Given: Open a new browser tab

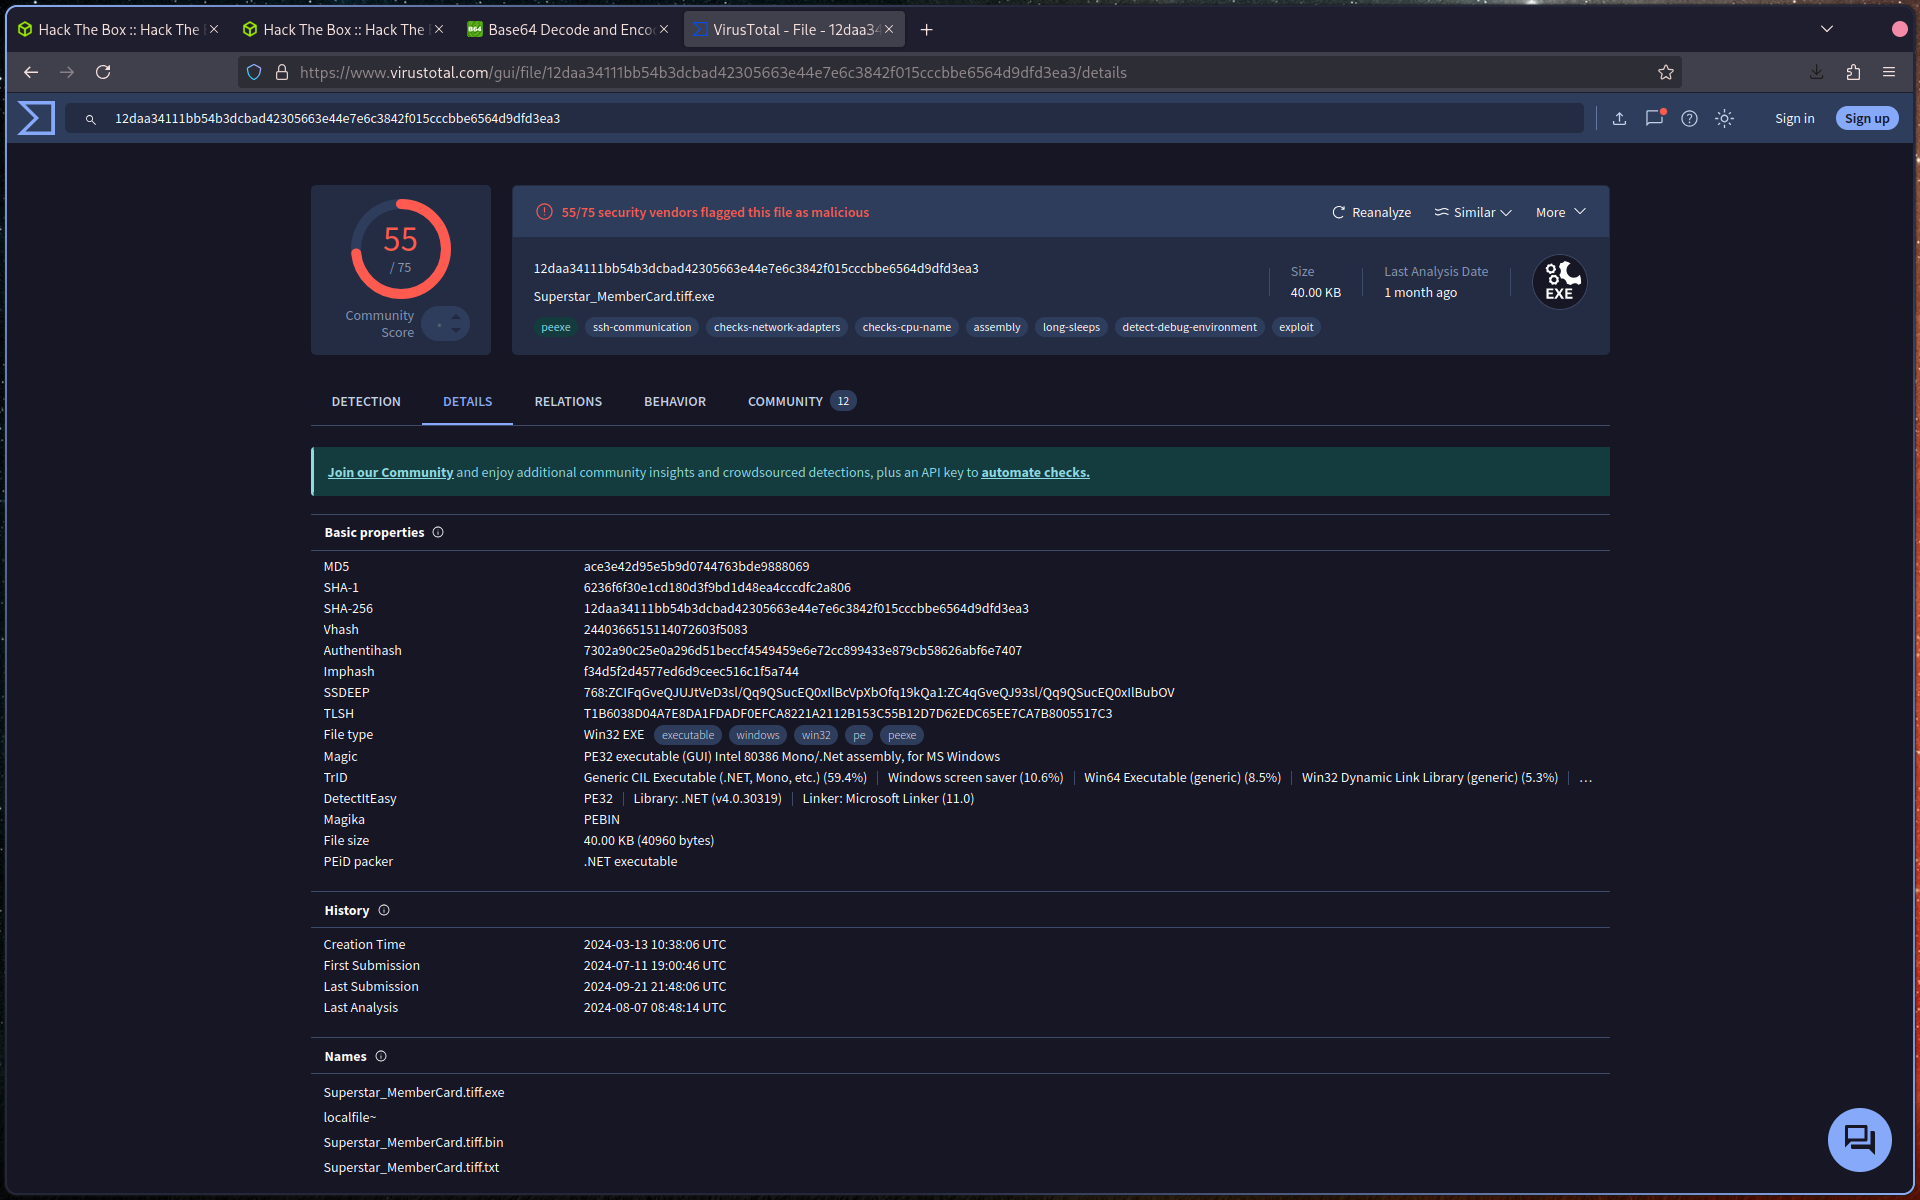Looking at the screenshot, I should (927, 30).
